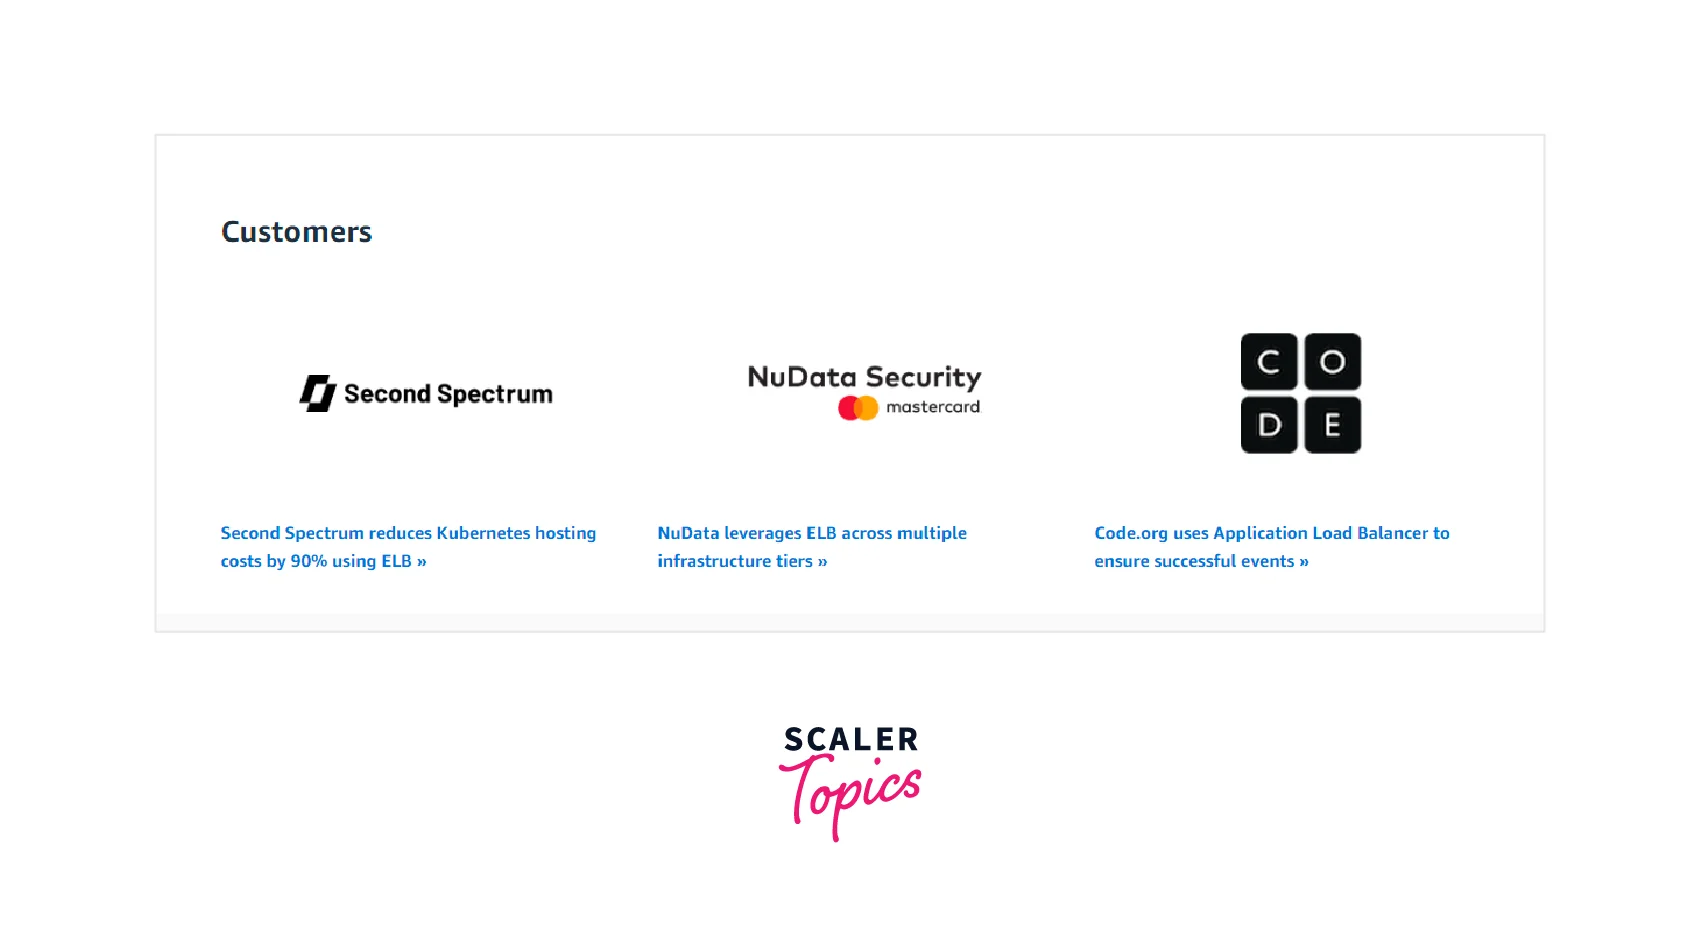Click the » arrow after 'infrastructure tiers'
Viewport: 1700px width, 938px height.
pos(823,562)
